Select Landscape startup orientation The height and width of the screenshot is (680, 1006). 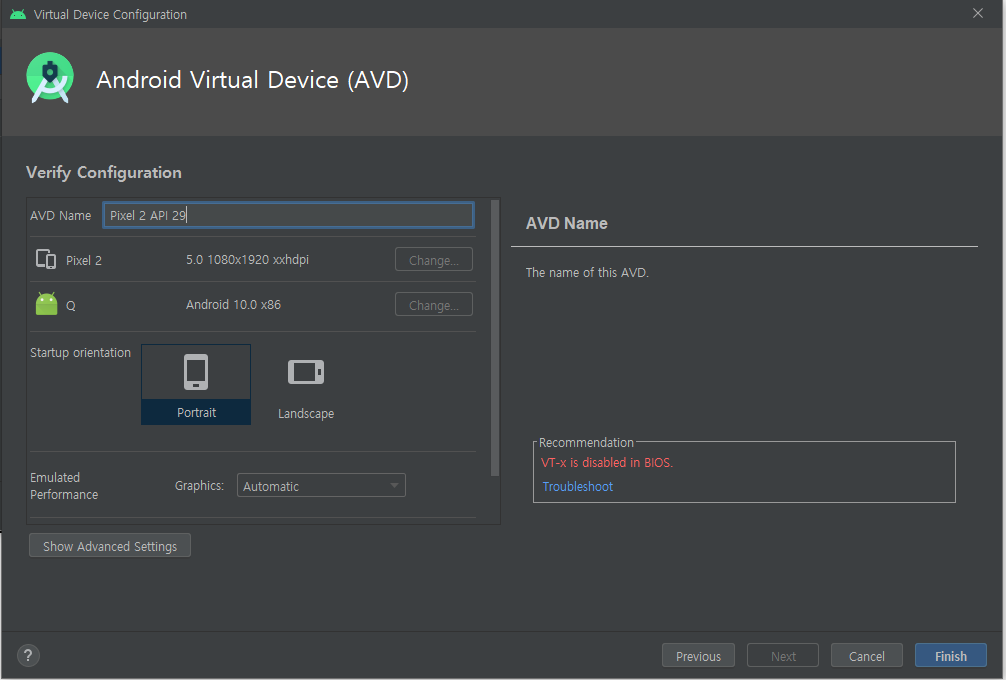306,387
